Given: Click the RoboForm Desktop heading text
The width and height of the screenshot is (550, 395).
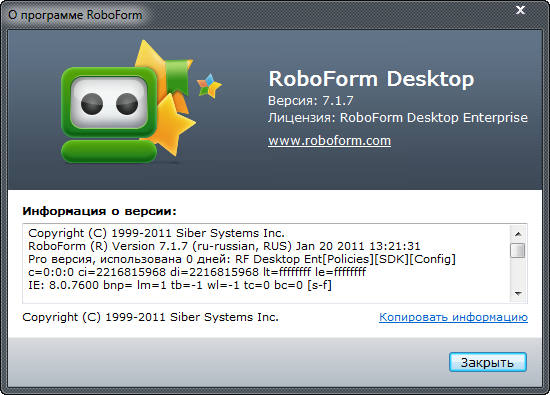Looking at the screenshot, I should point(371,79).
